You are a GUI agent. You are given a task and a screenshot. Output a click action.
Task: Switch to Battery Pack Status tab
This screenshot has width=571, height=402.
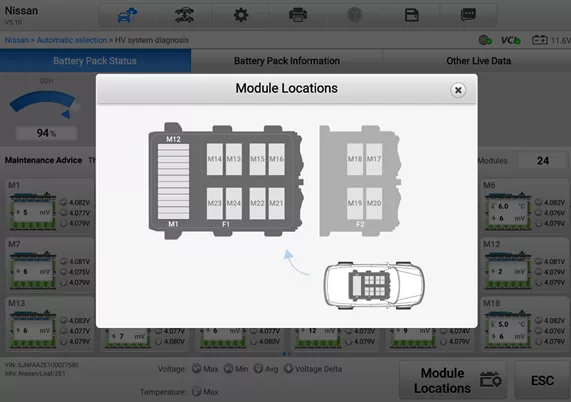pyautogui.click(x=95, y=61)
